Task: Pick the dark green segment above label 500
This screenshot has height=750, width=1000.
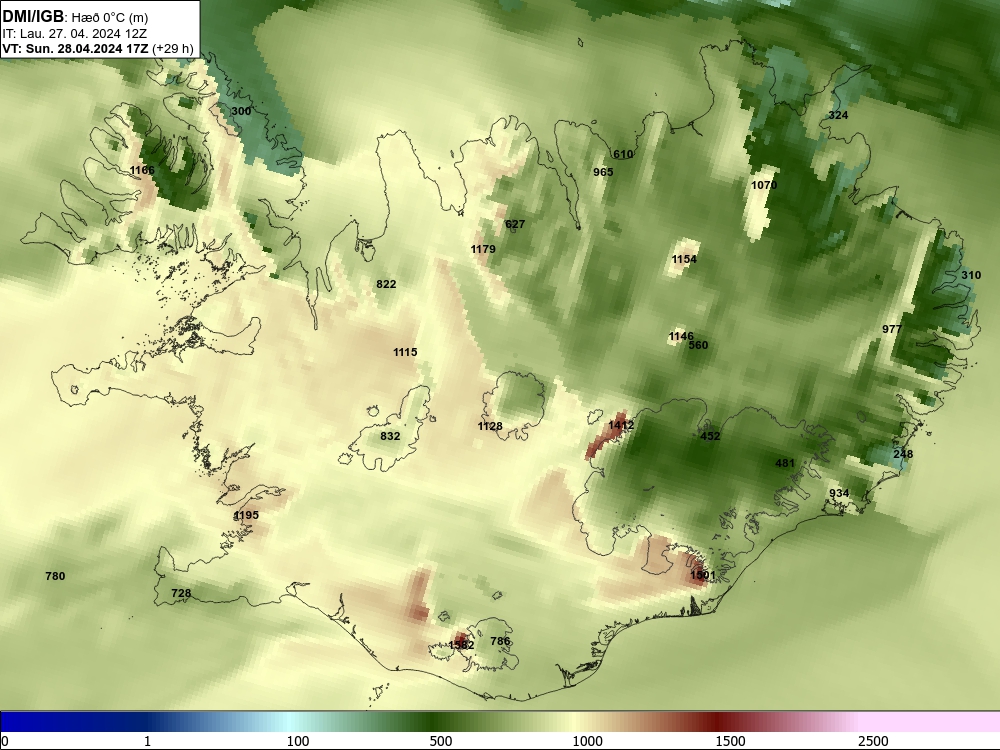Action: pos(434,722)
